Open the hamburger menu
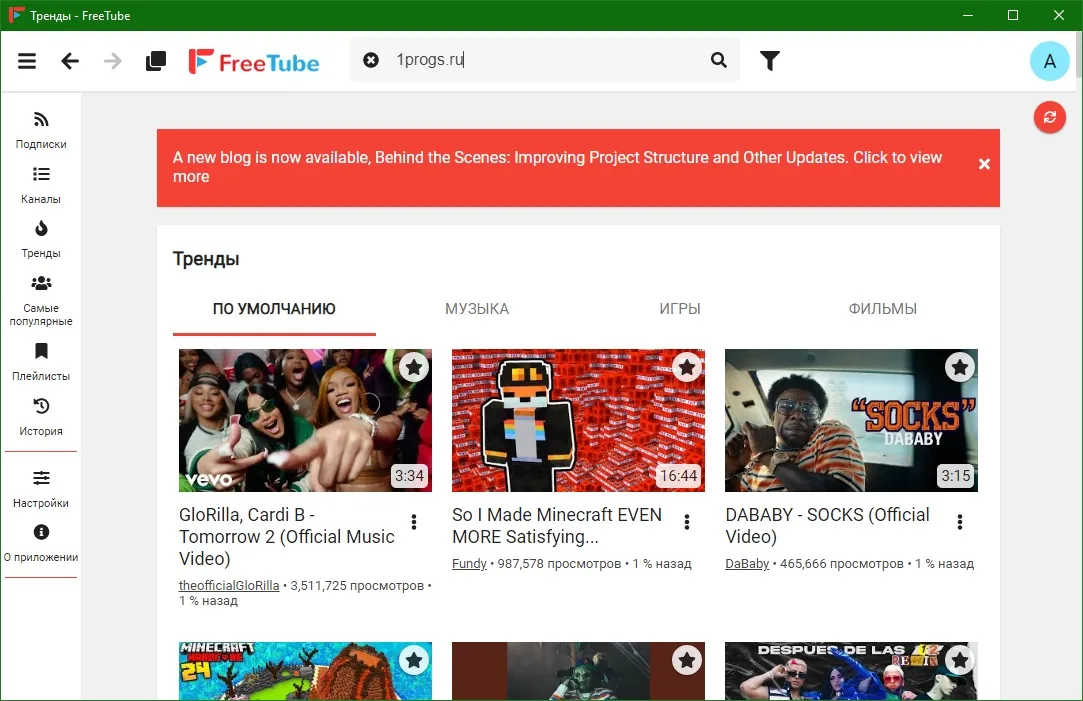 click(27, 61)
